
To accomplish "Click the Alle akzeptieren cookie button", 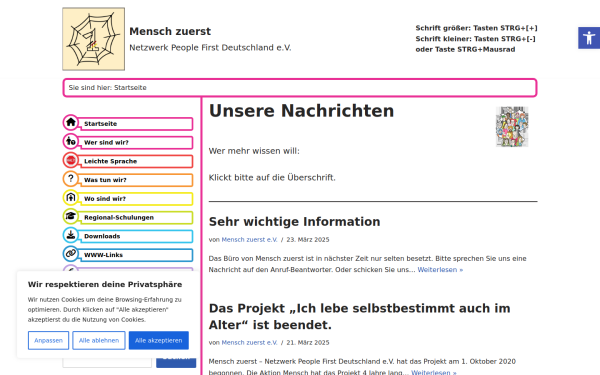I will tap(158, 341).
